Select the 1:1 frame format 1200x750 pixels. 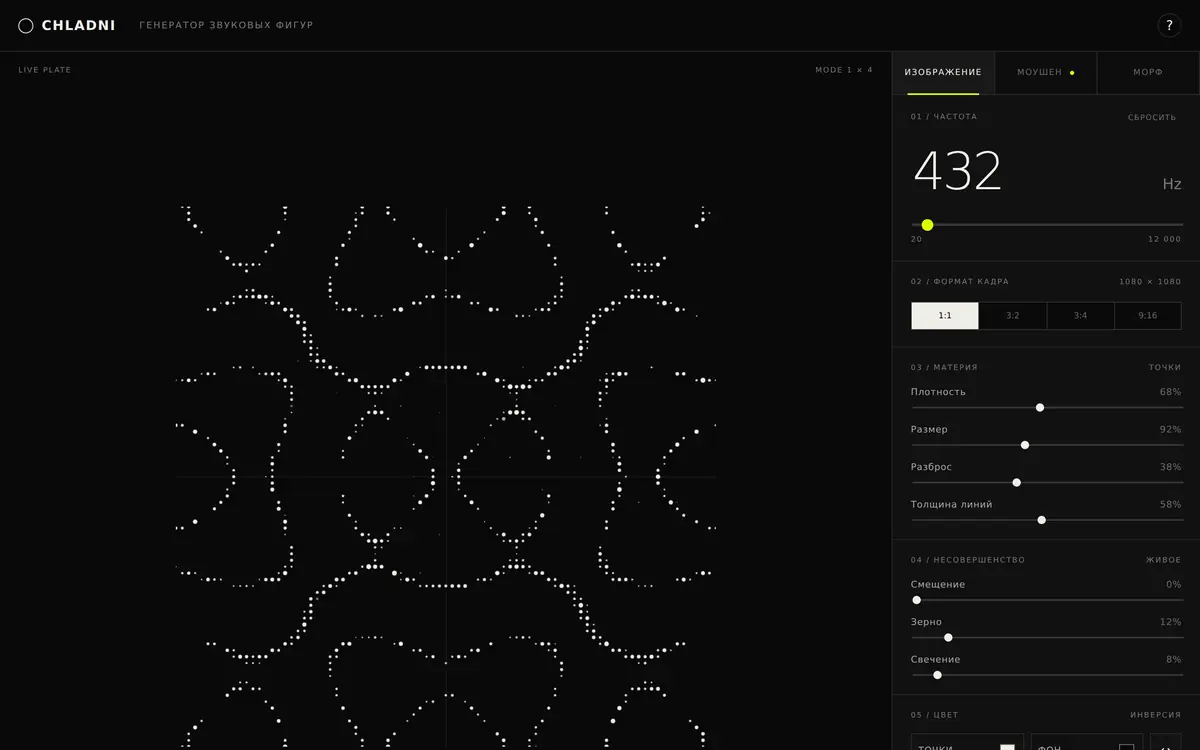945,316
